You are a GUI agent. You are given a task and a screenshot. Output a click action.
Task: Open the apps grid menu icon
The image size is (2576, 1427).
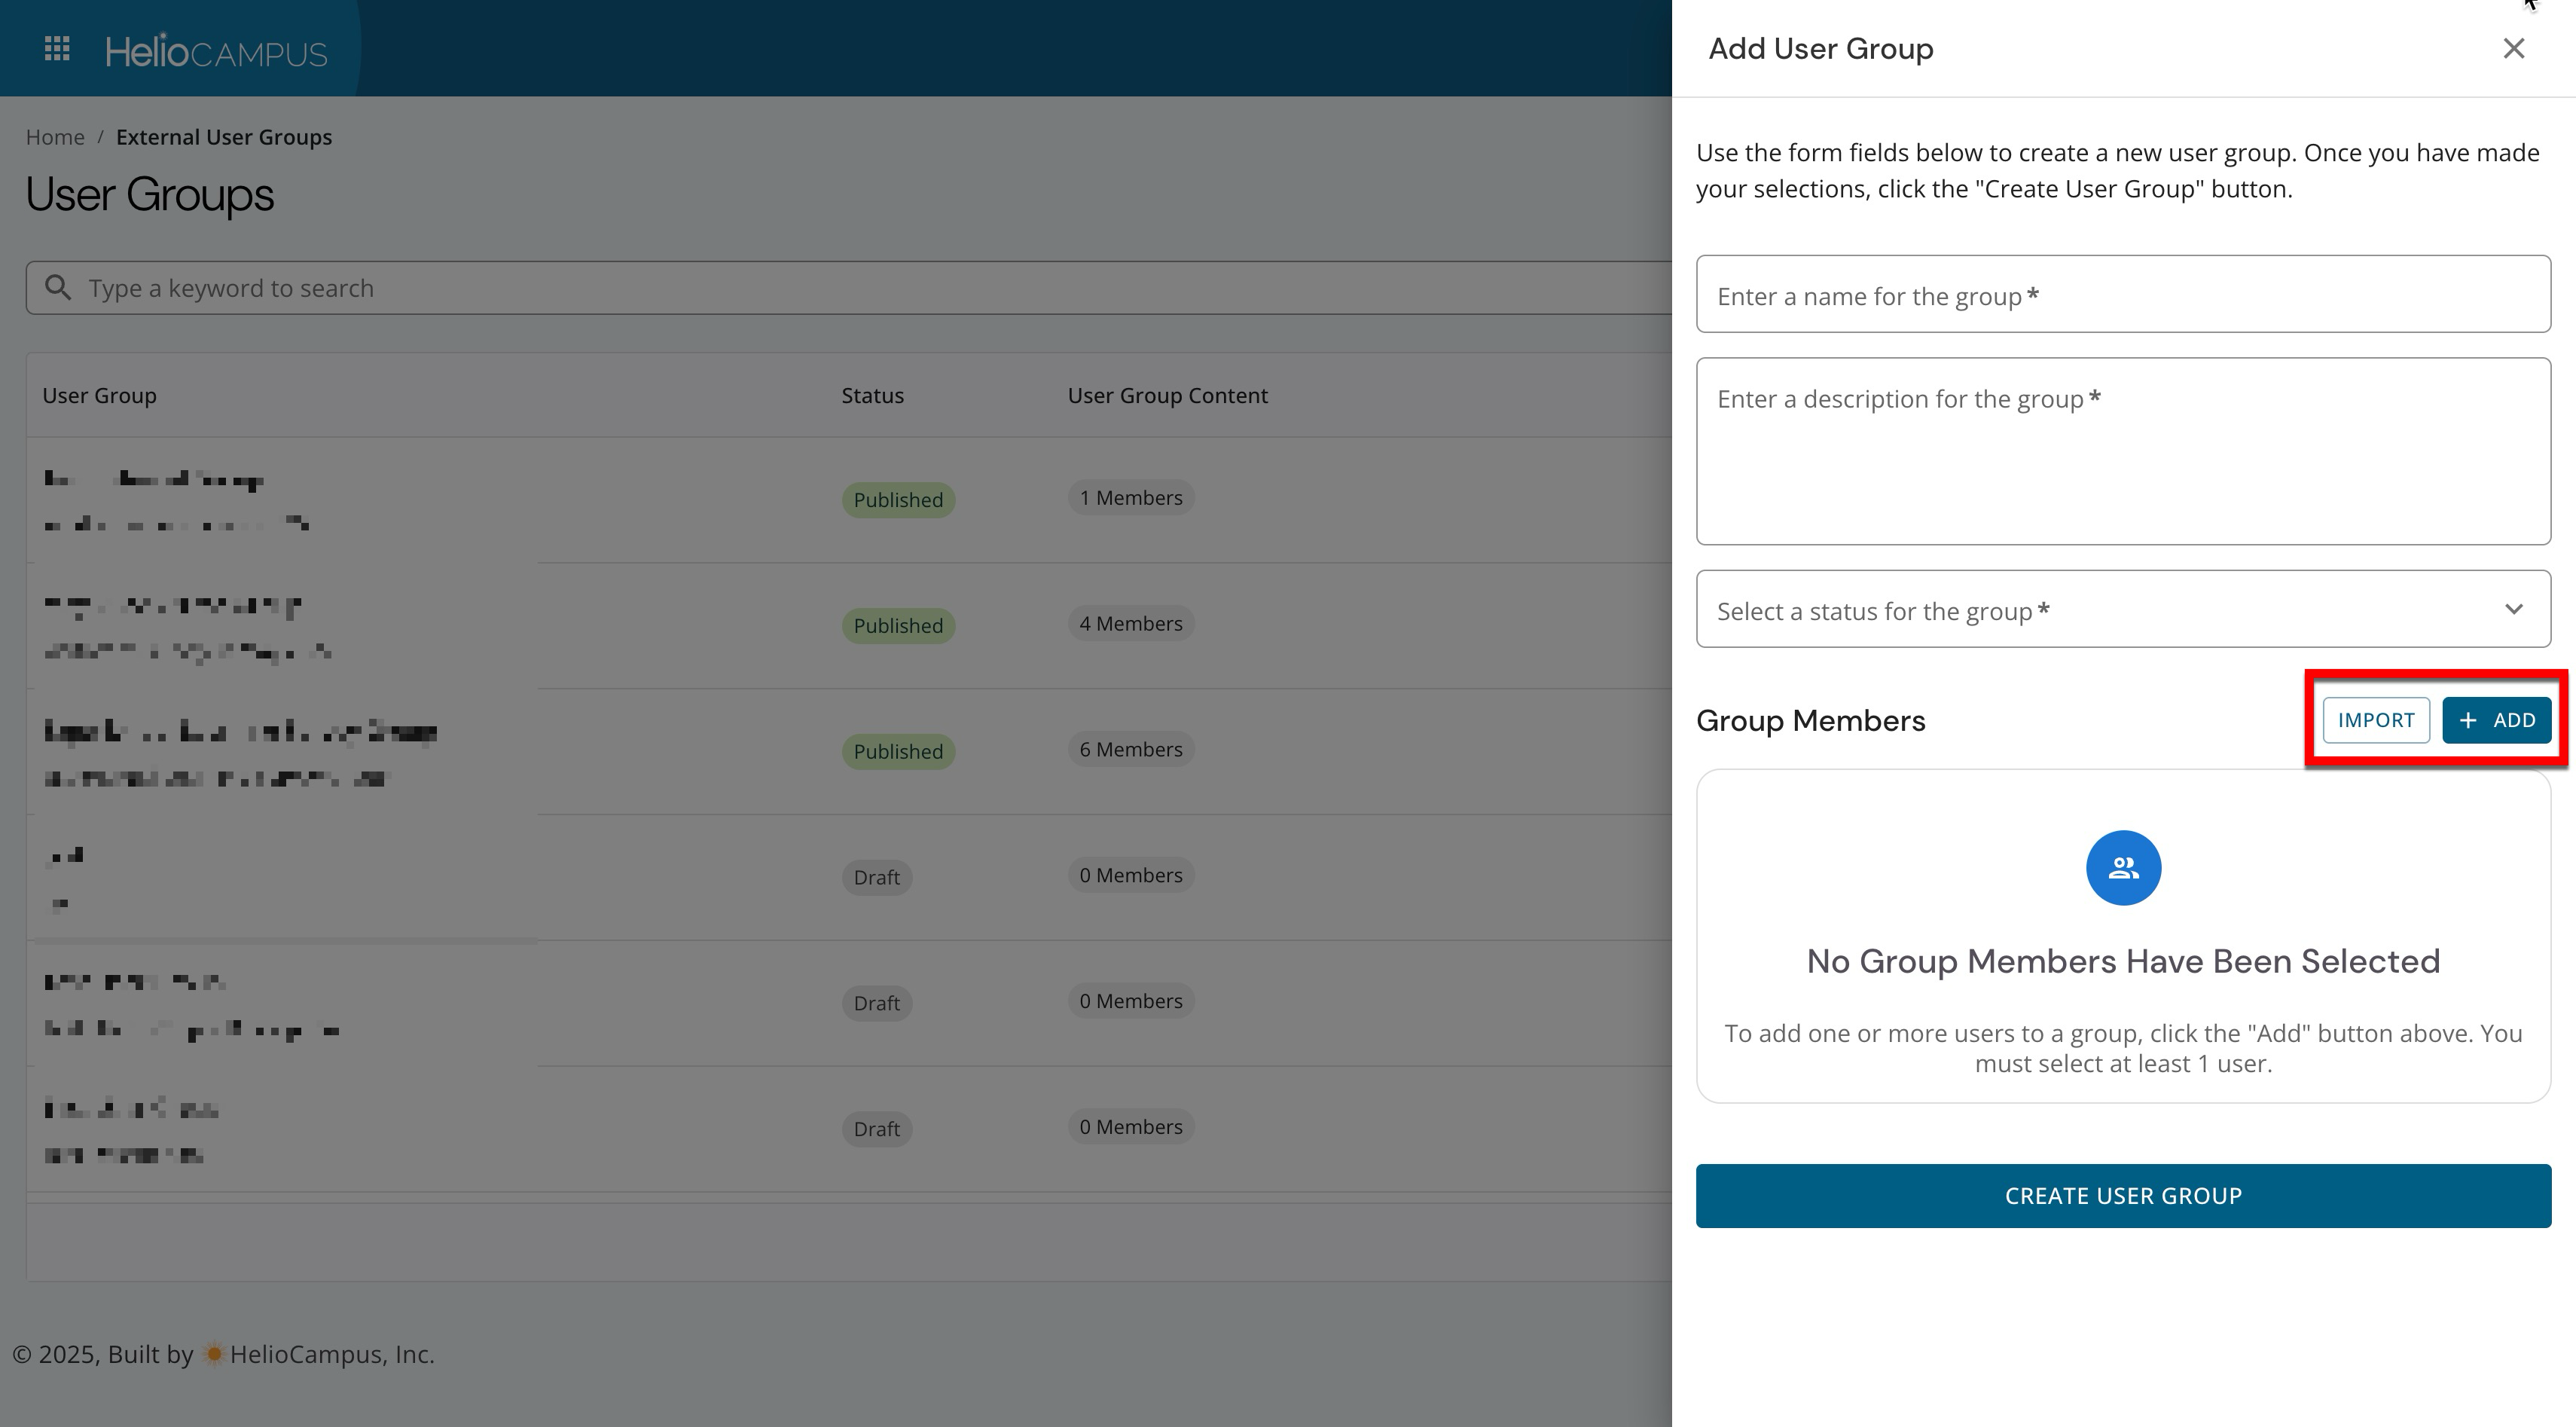click(x=57, y=49)
